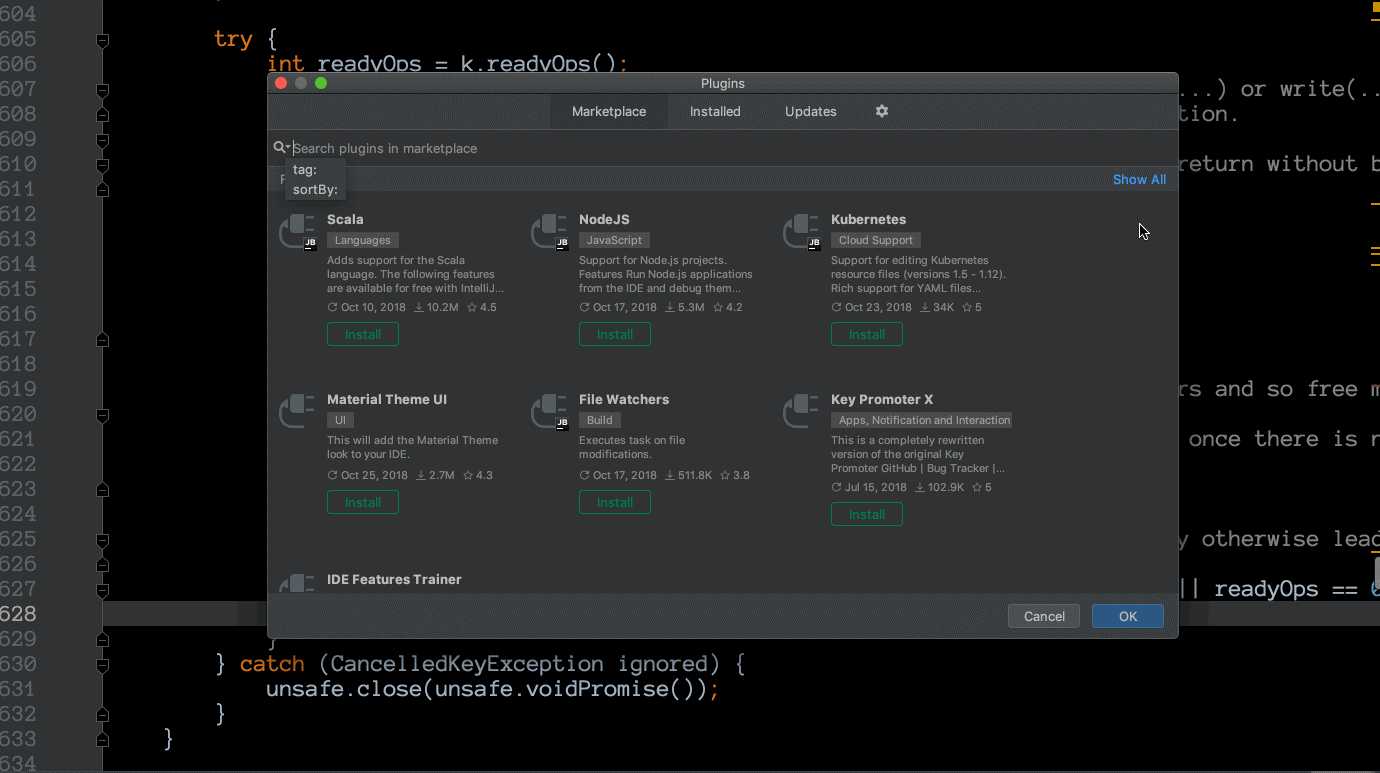
Task: Click the Show All link
Action: [x=1139, y=179]
